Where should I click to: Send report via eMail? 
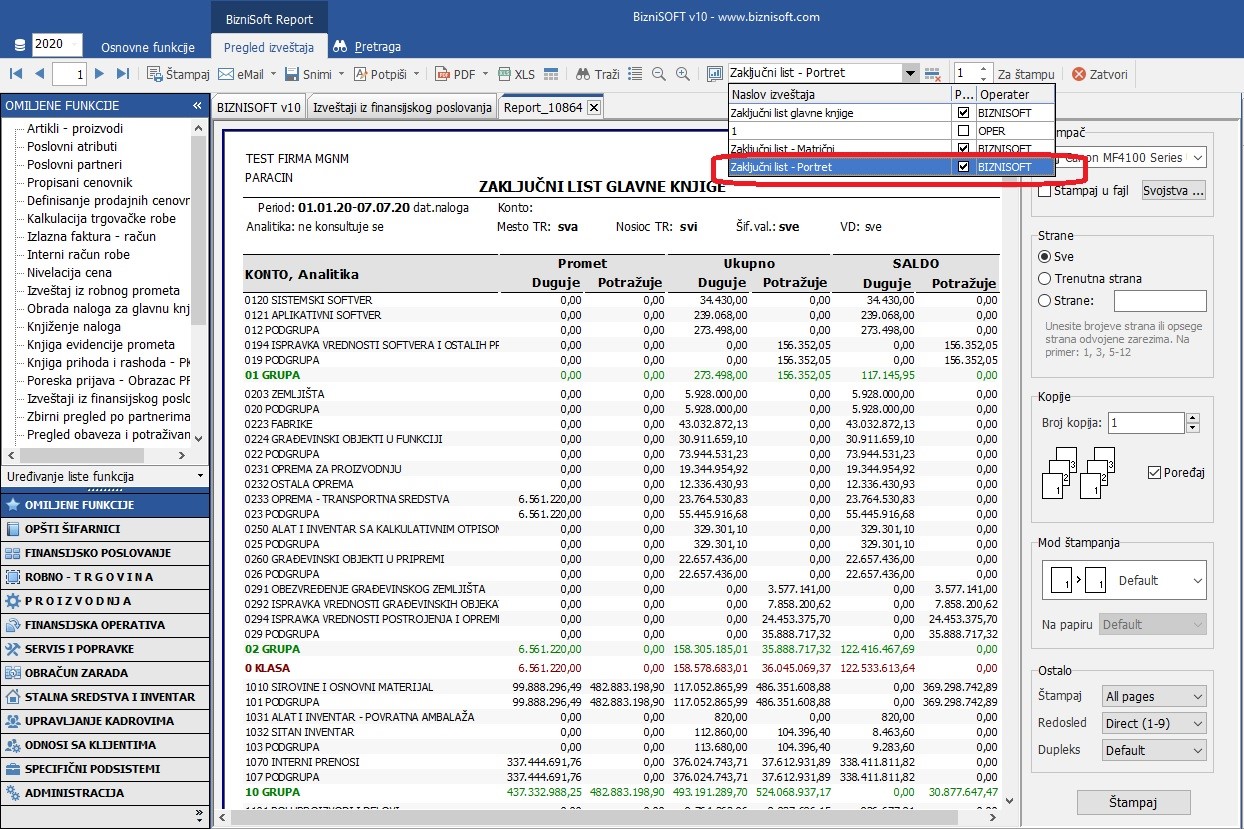tap(242, 74)
